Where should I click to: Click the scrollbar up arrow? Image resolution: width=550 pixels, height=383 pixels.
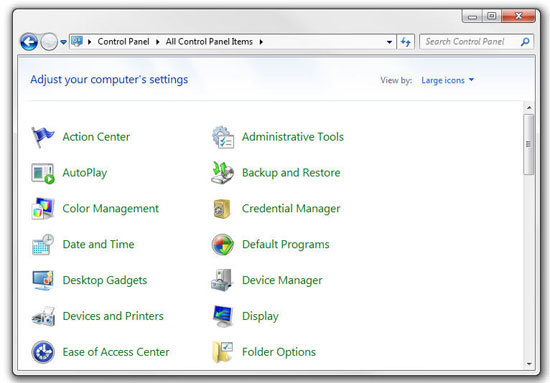pos(529,108)
